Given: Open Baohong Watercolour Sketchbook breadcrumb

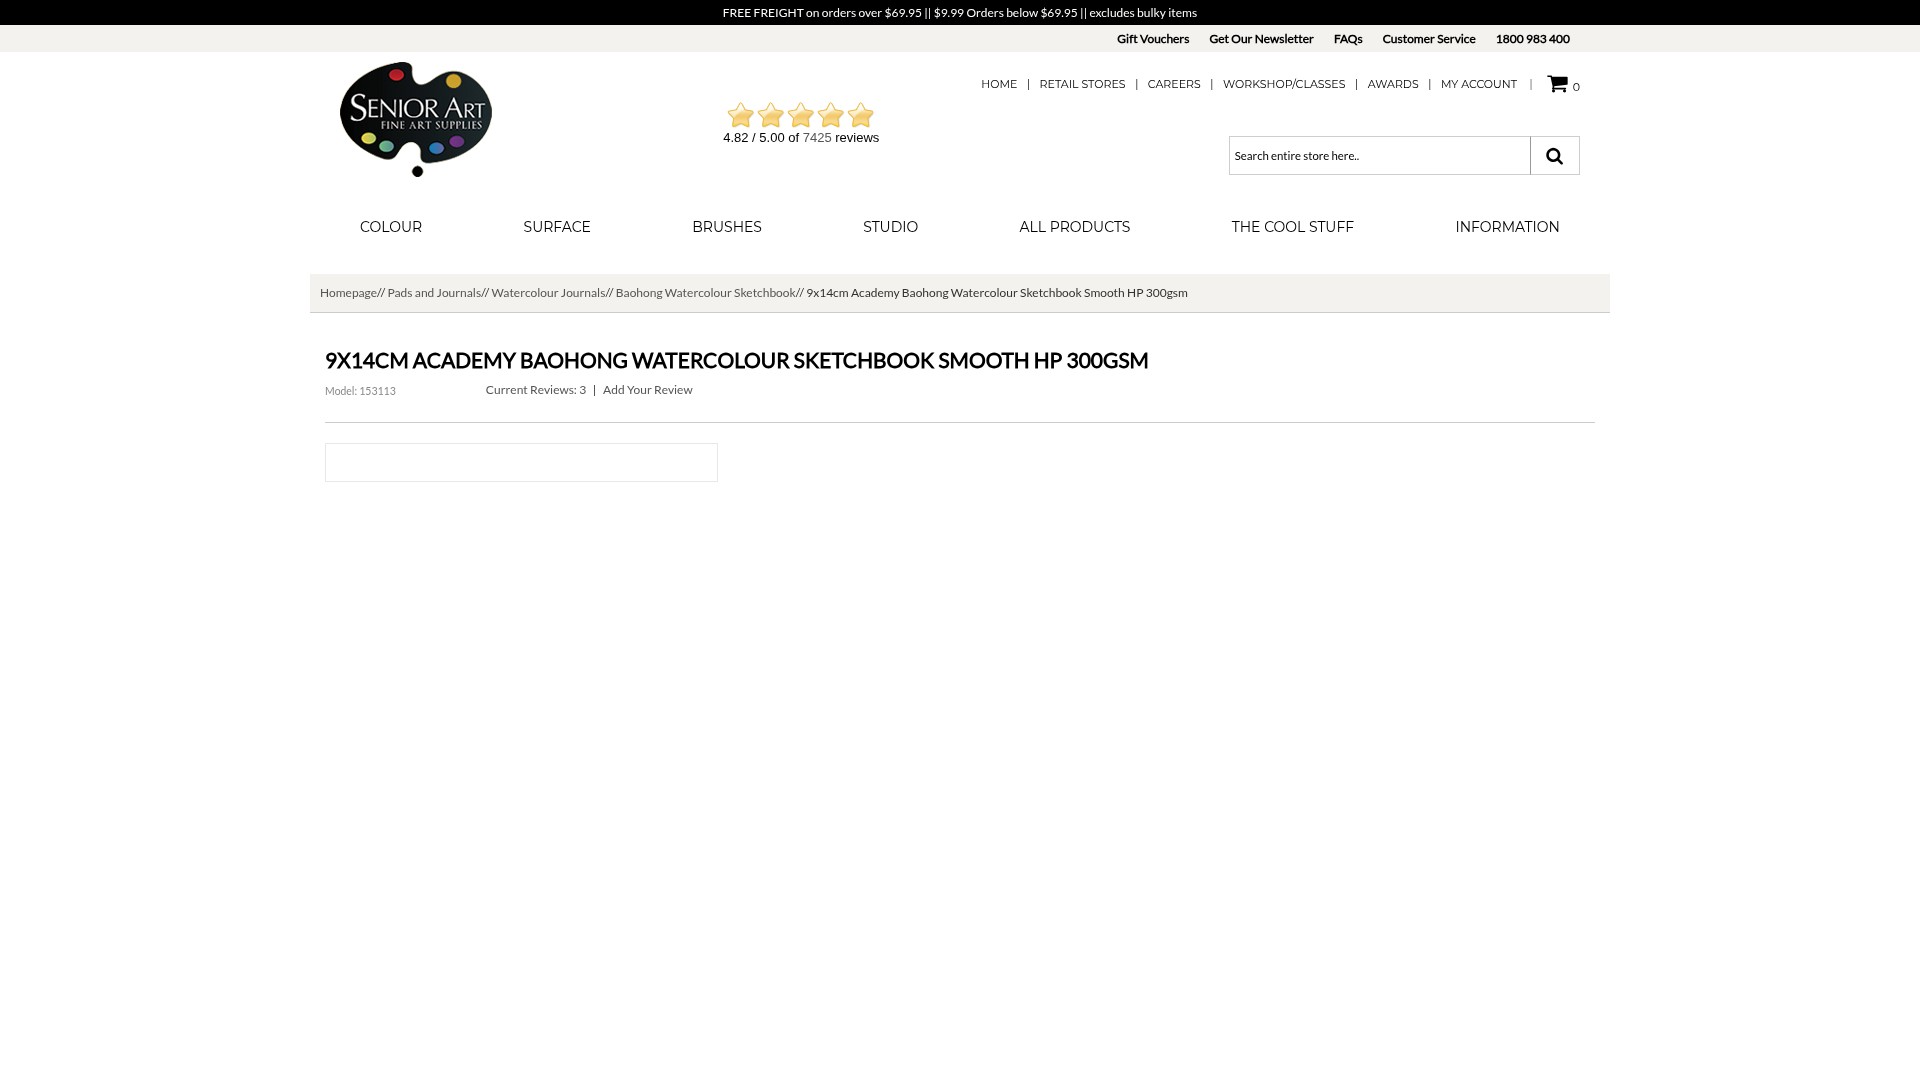Looking at the screenshot, I should coord(705,293).
